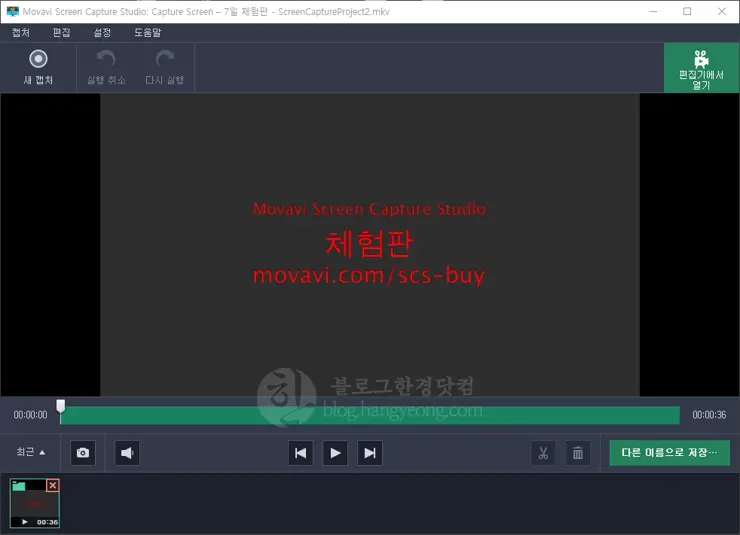Viewport: 740px width, 535px height.
Task: Minimize the Movavi window
Action: pos(653,11)
